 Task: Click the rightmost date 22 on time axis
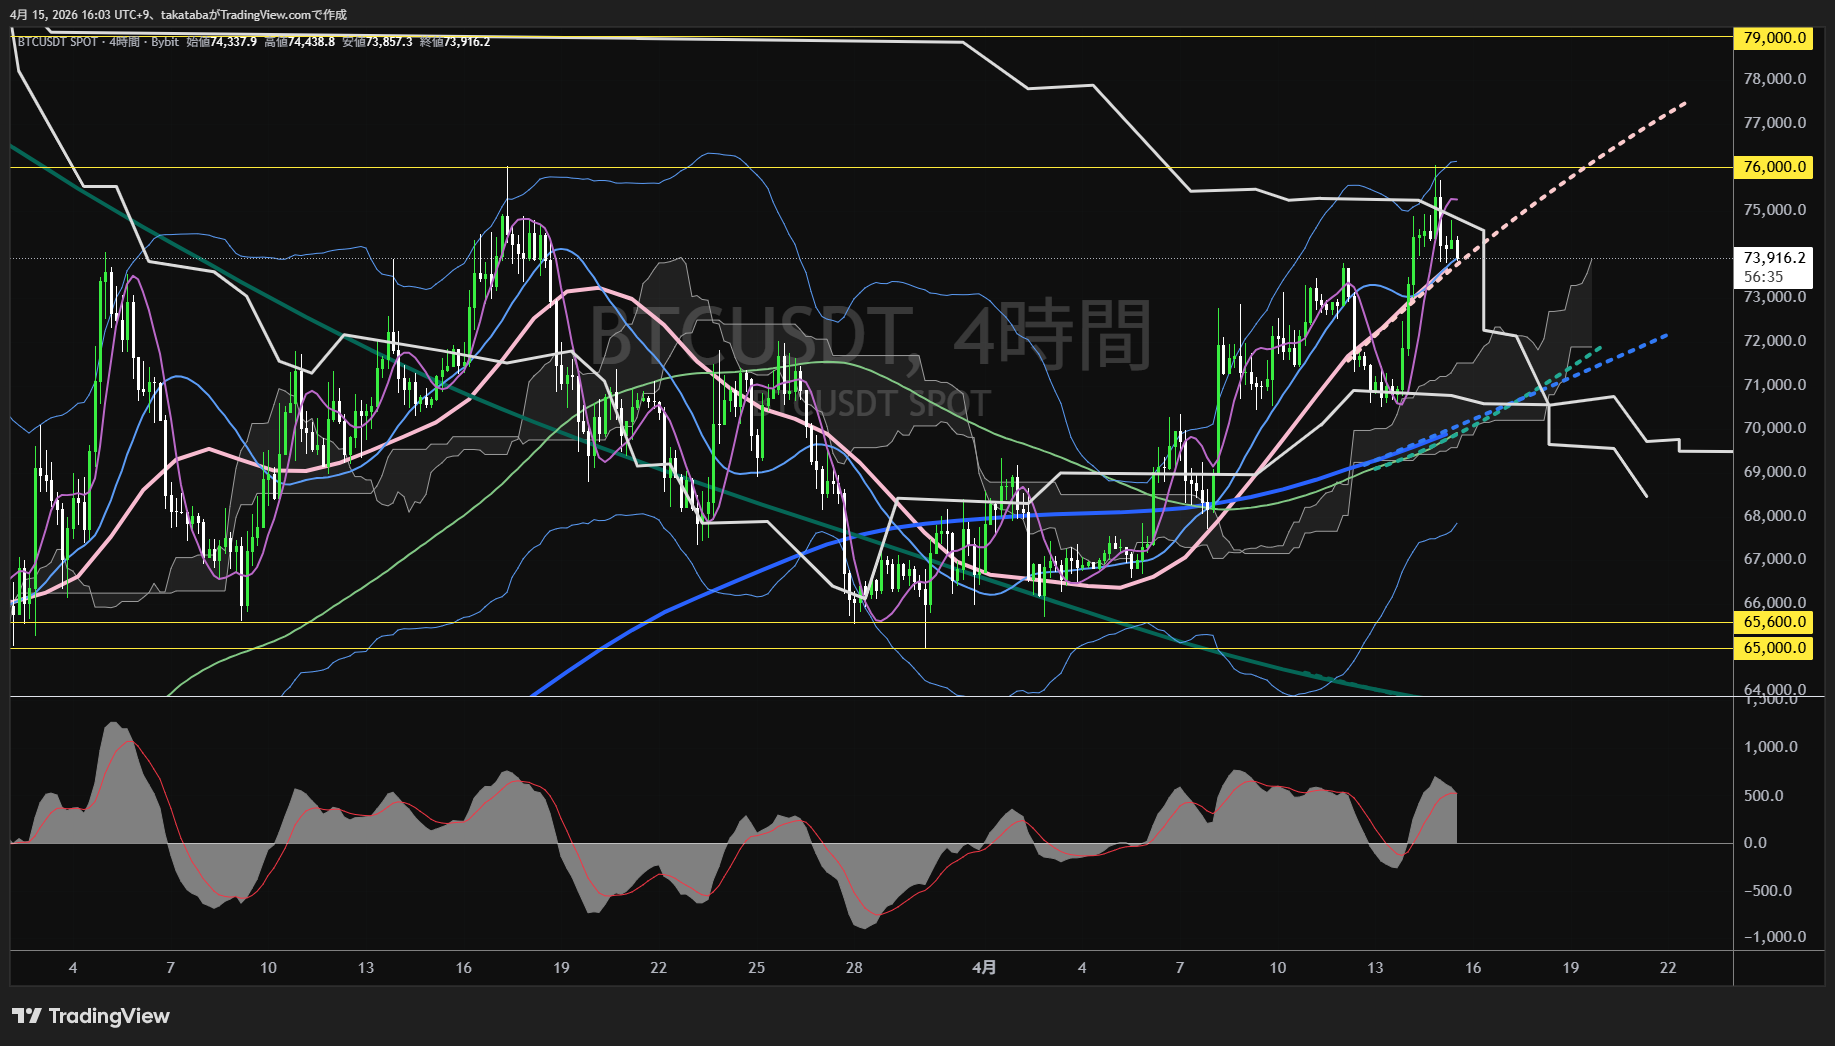point(1667,968)
